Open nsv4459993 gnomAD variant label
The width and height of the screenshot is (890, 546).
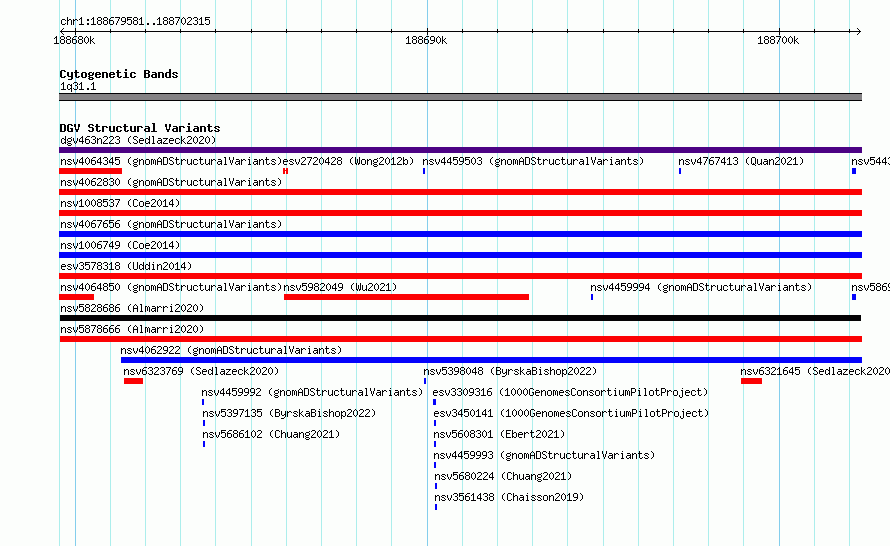click(544, 455)
